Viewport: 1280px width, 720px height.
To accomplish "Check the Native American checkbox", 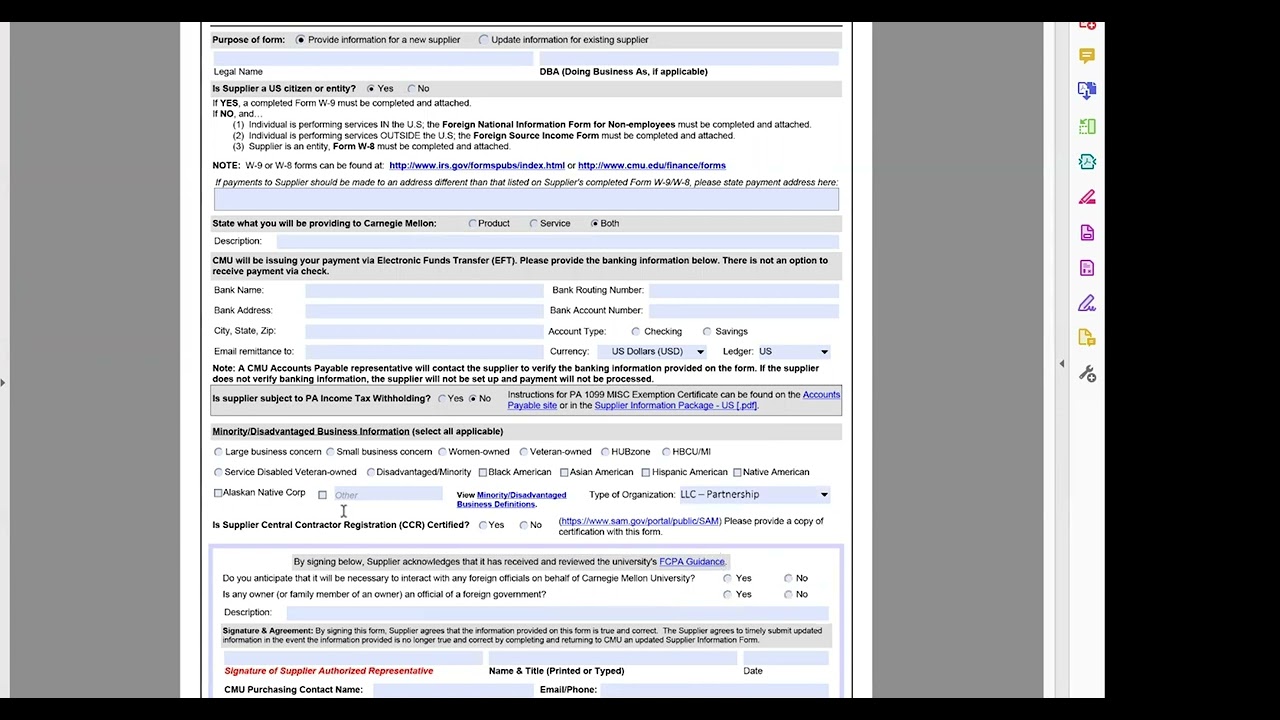I will (x=737, y=472).
